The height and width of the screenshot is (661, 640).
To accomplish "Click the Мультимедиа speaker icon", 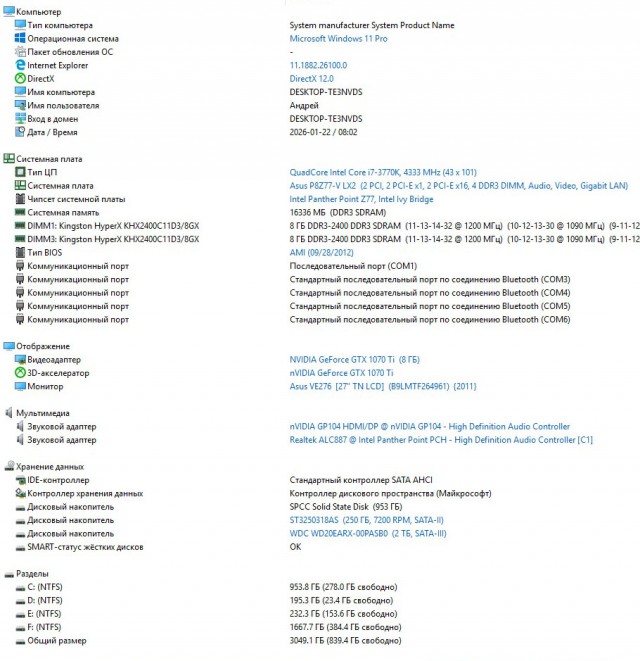I will tap(9, 413).
